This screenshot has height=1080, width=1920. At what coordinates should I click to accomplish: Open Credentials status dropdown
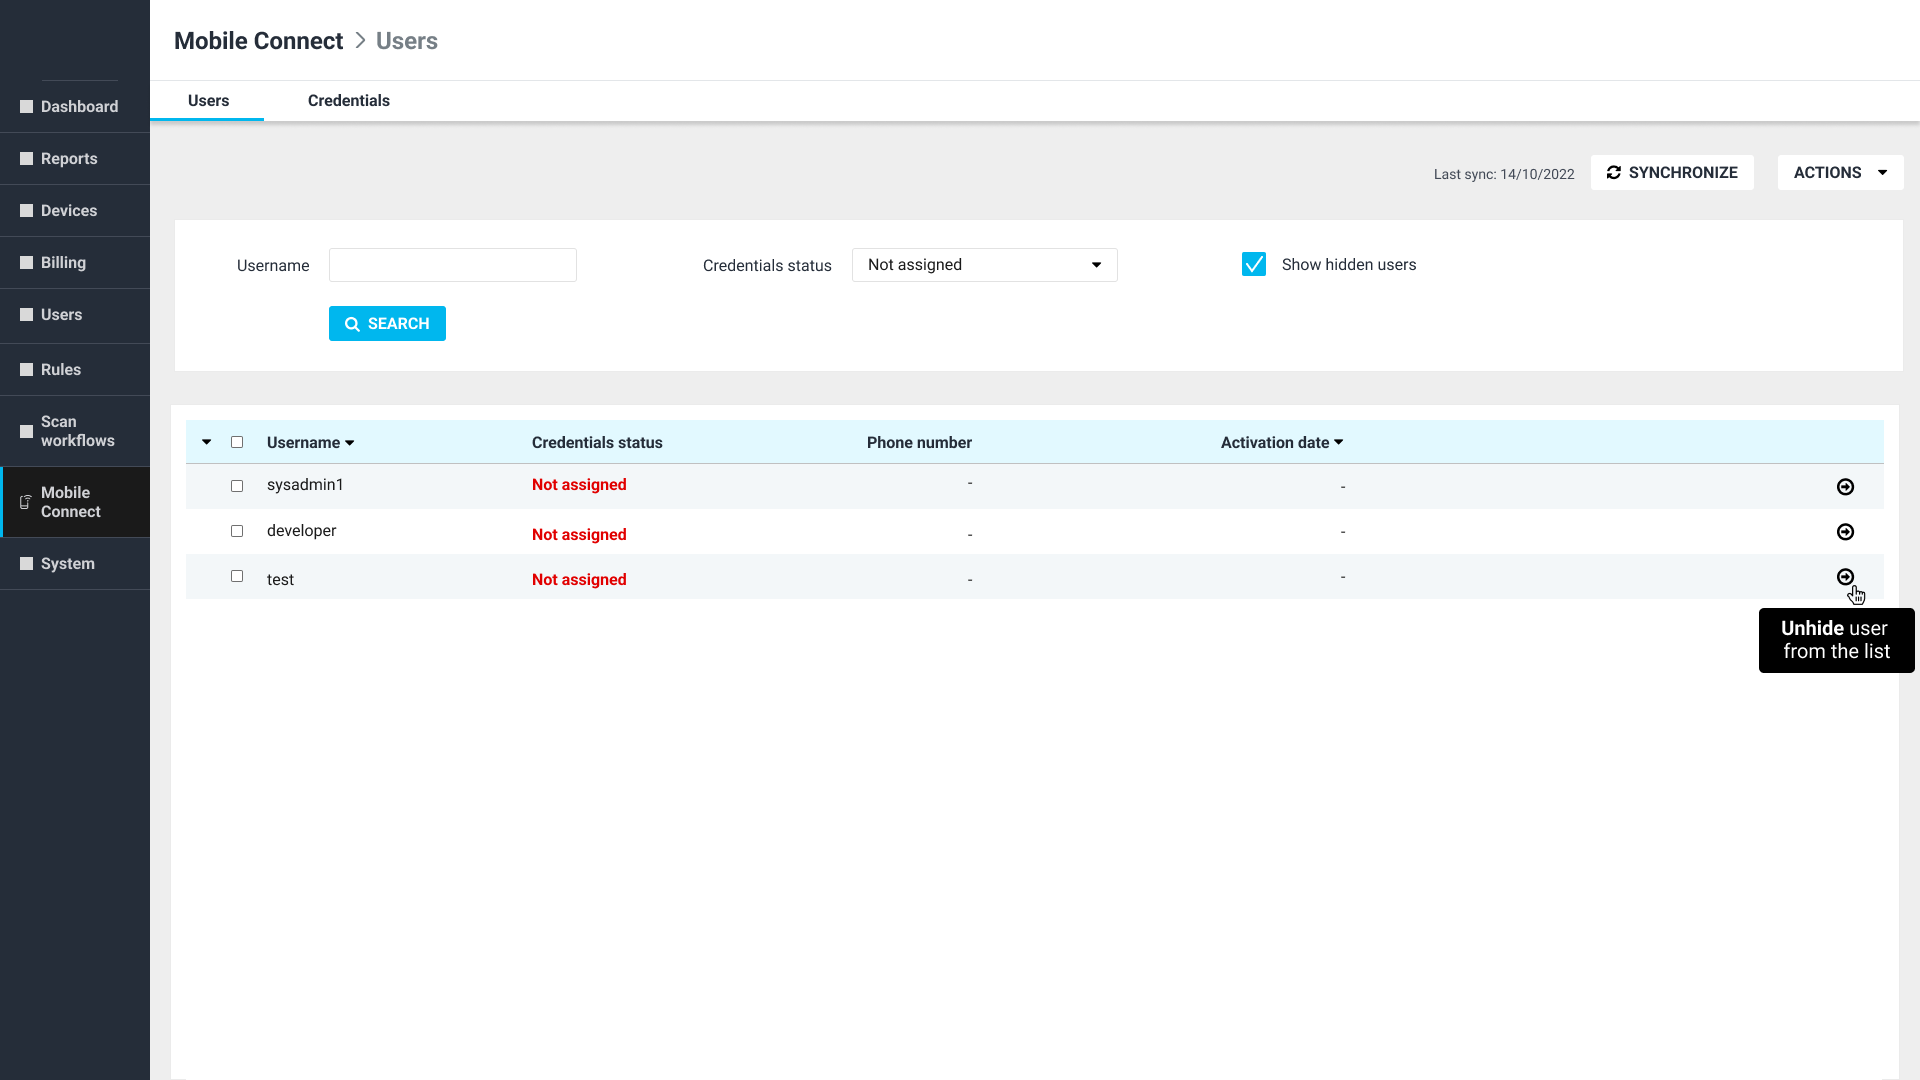coord(984,265)
